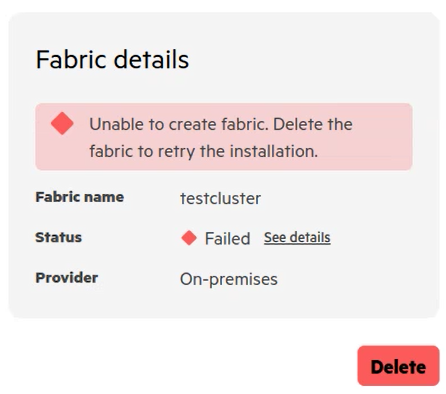Screen dimensions: 446x394
Task: Click the word 'installation' in the error banner
Action: pyautogui.click(x=274, y=151)
